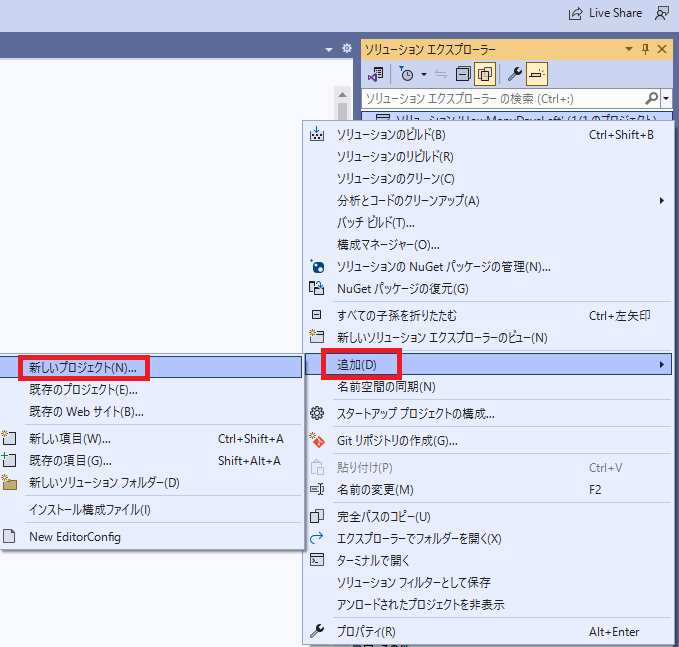Select 名前空間の同期(N)
Viewport: 679px width, 647px height.
(x=489, y=387)
